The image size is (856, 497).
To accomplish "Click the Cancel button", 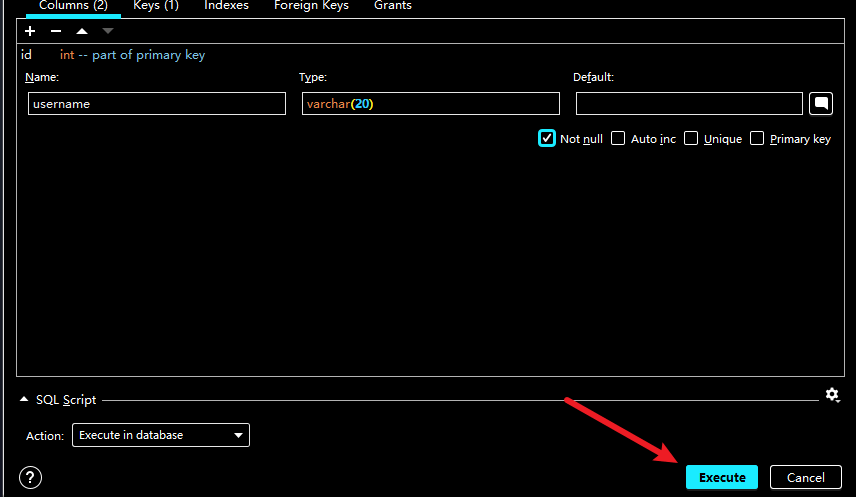I will 805,477.
